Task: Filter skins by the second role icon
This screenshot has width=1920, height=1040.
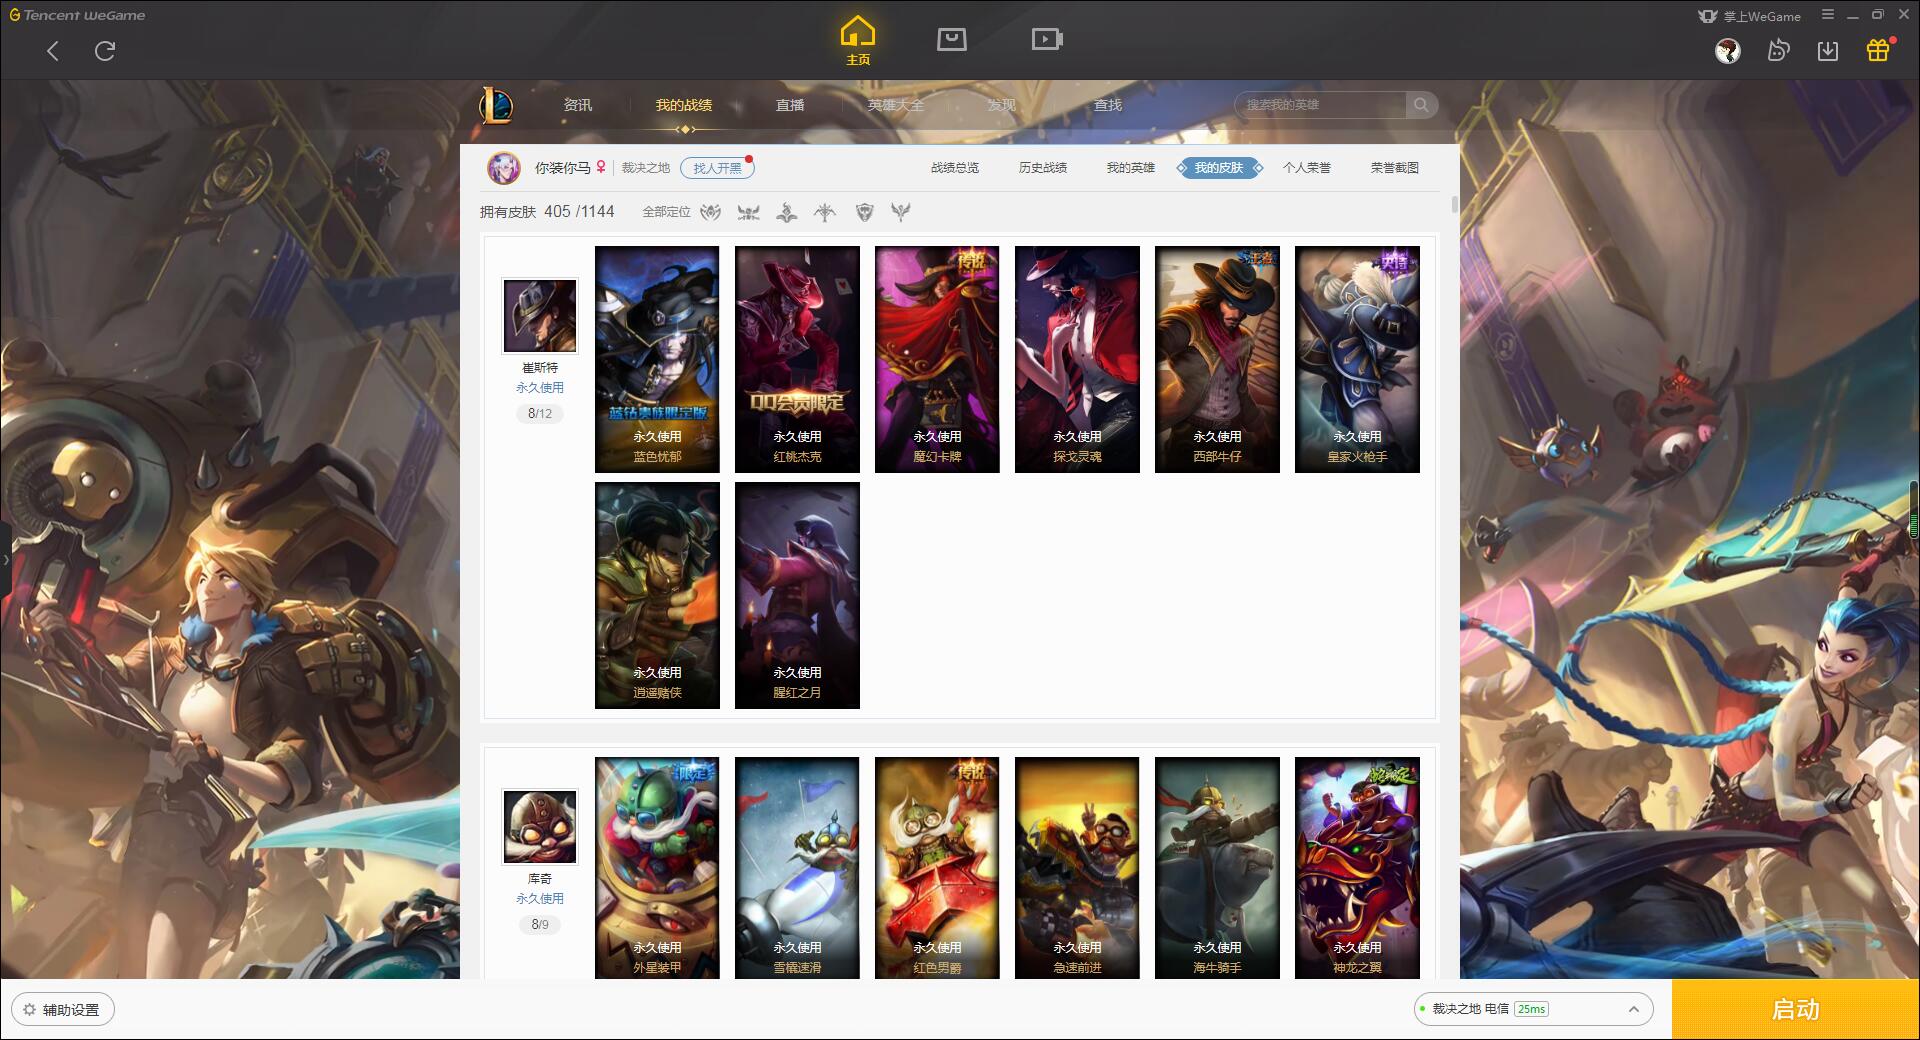Action: pyautogui.click(x=748, y=212)
